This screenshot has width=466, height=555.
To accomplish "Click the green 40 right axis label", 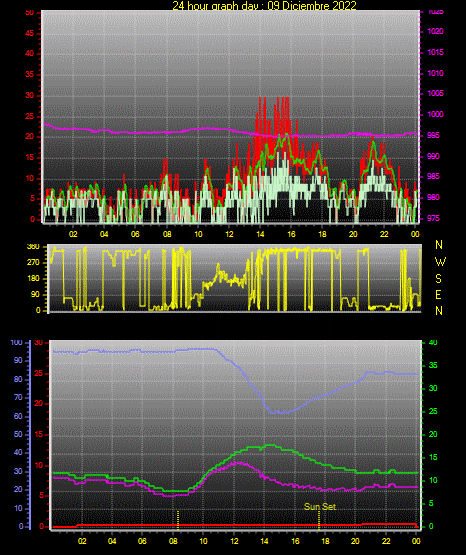I will (433, 342).
